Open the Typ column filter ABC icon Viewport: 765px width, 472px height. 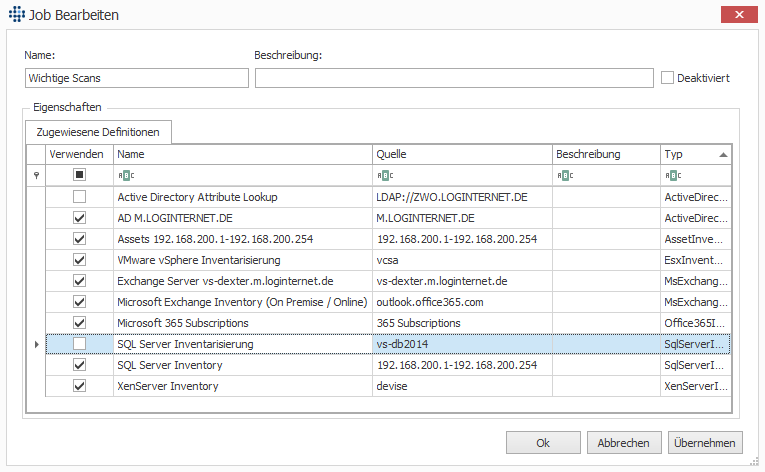click(x=673, y=175)
